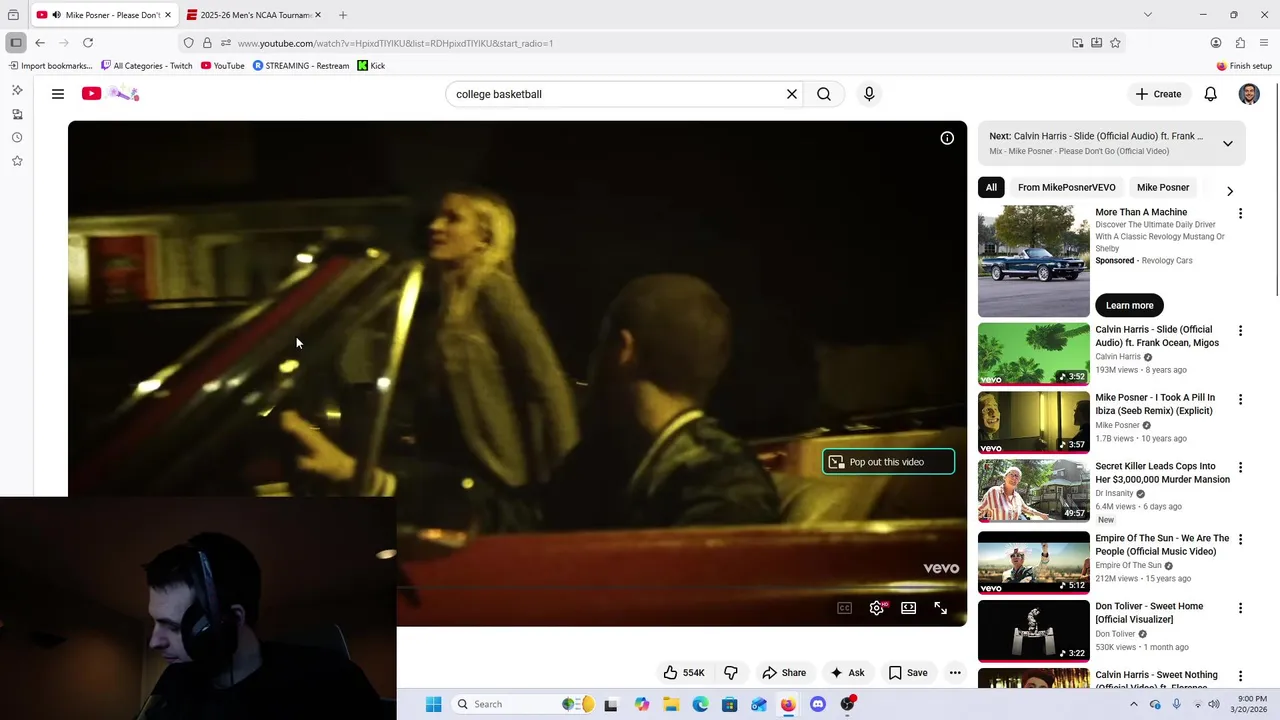Open Firefox extensions puzzle icon

(x=1240, y=43)
